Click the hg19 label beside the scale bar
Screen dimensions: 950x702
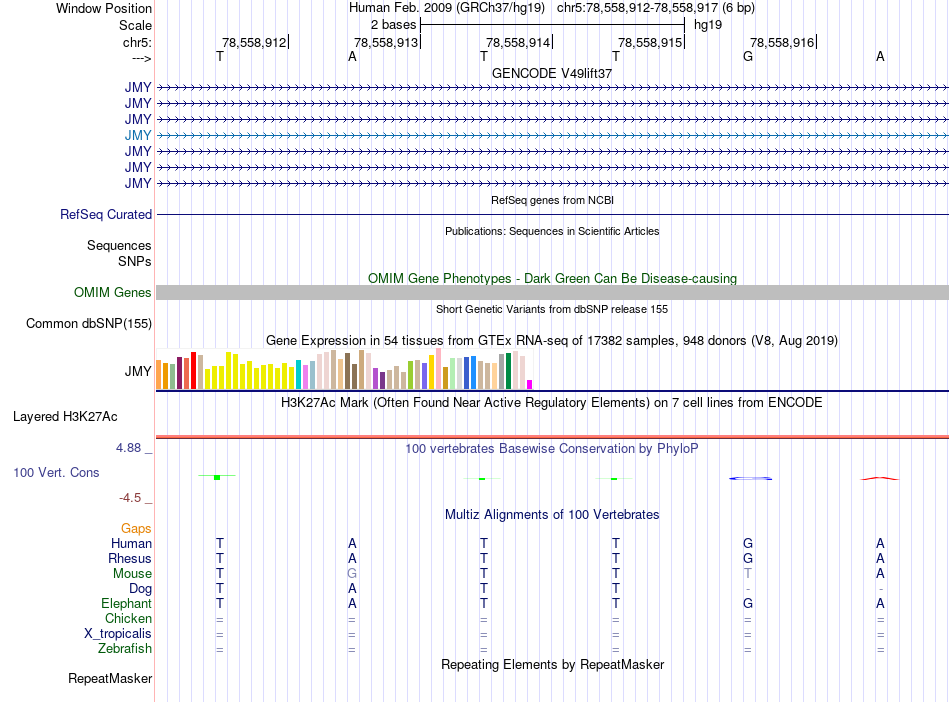click(708, 25)
